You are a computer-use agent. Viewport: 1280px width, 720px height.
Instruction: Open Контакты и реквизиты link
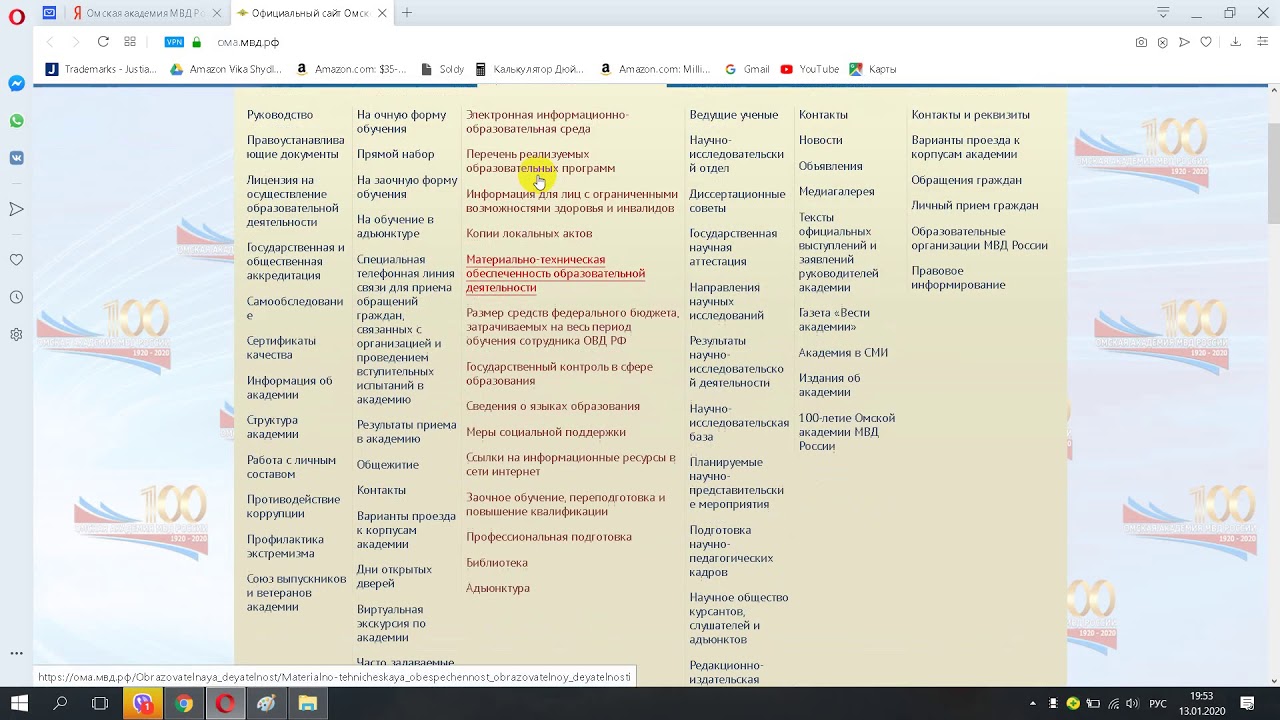tap(970, 115)
